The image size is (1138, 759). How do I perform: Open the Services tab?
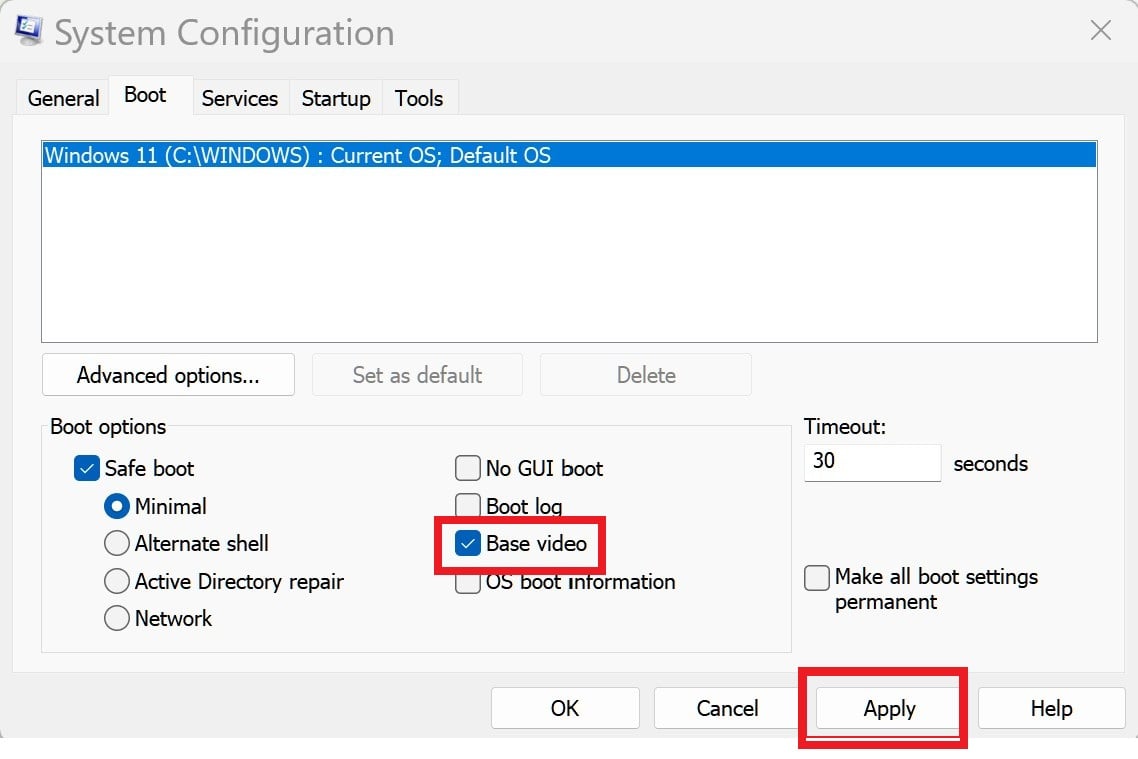240,98
